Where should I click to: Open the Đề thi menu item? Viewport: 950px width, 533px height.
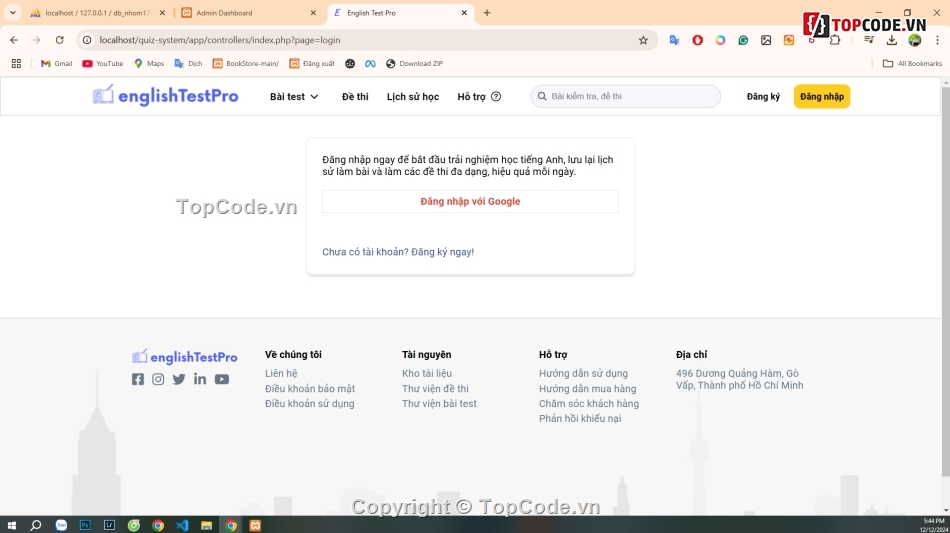pos(355,96)
